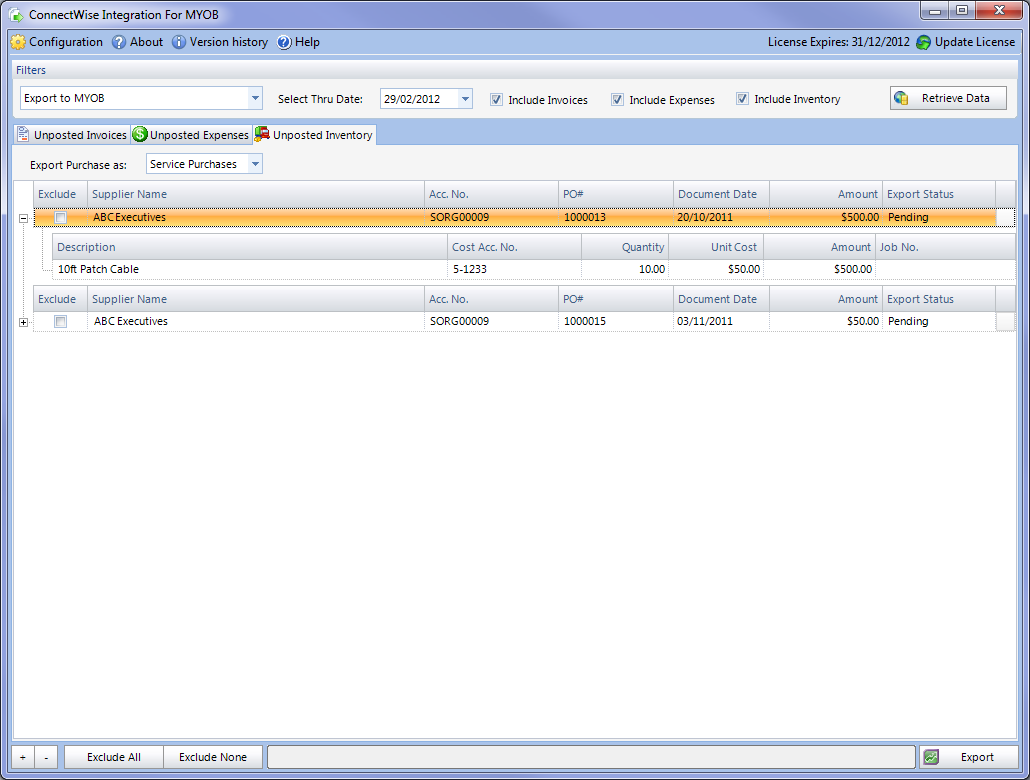The width and height of the screenshot is (1030, 780).
Task: Click the Unposted Expenses dollar icon
Action: pos(140,134)
